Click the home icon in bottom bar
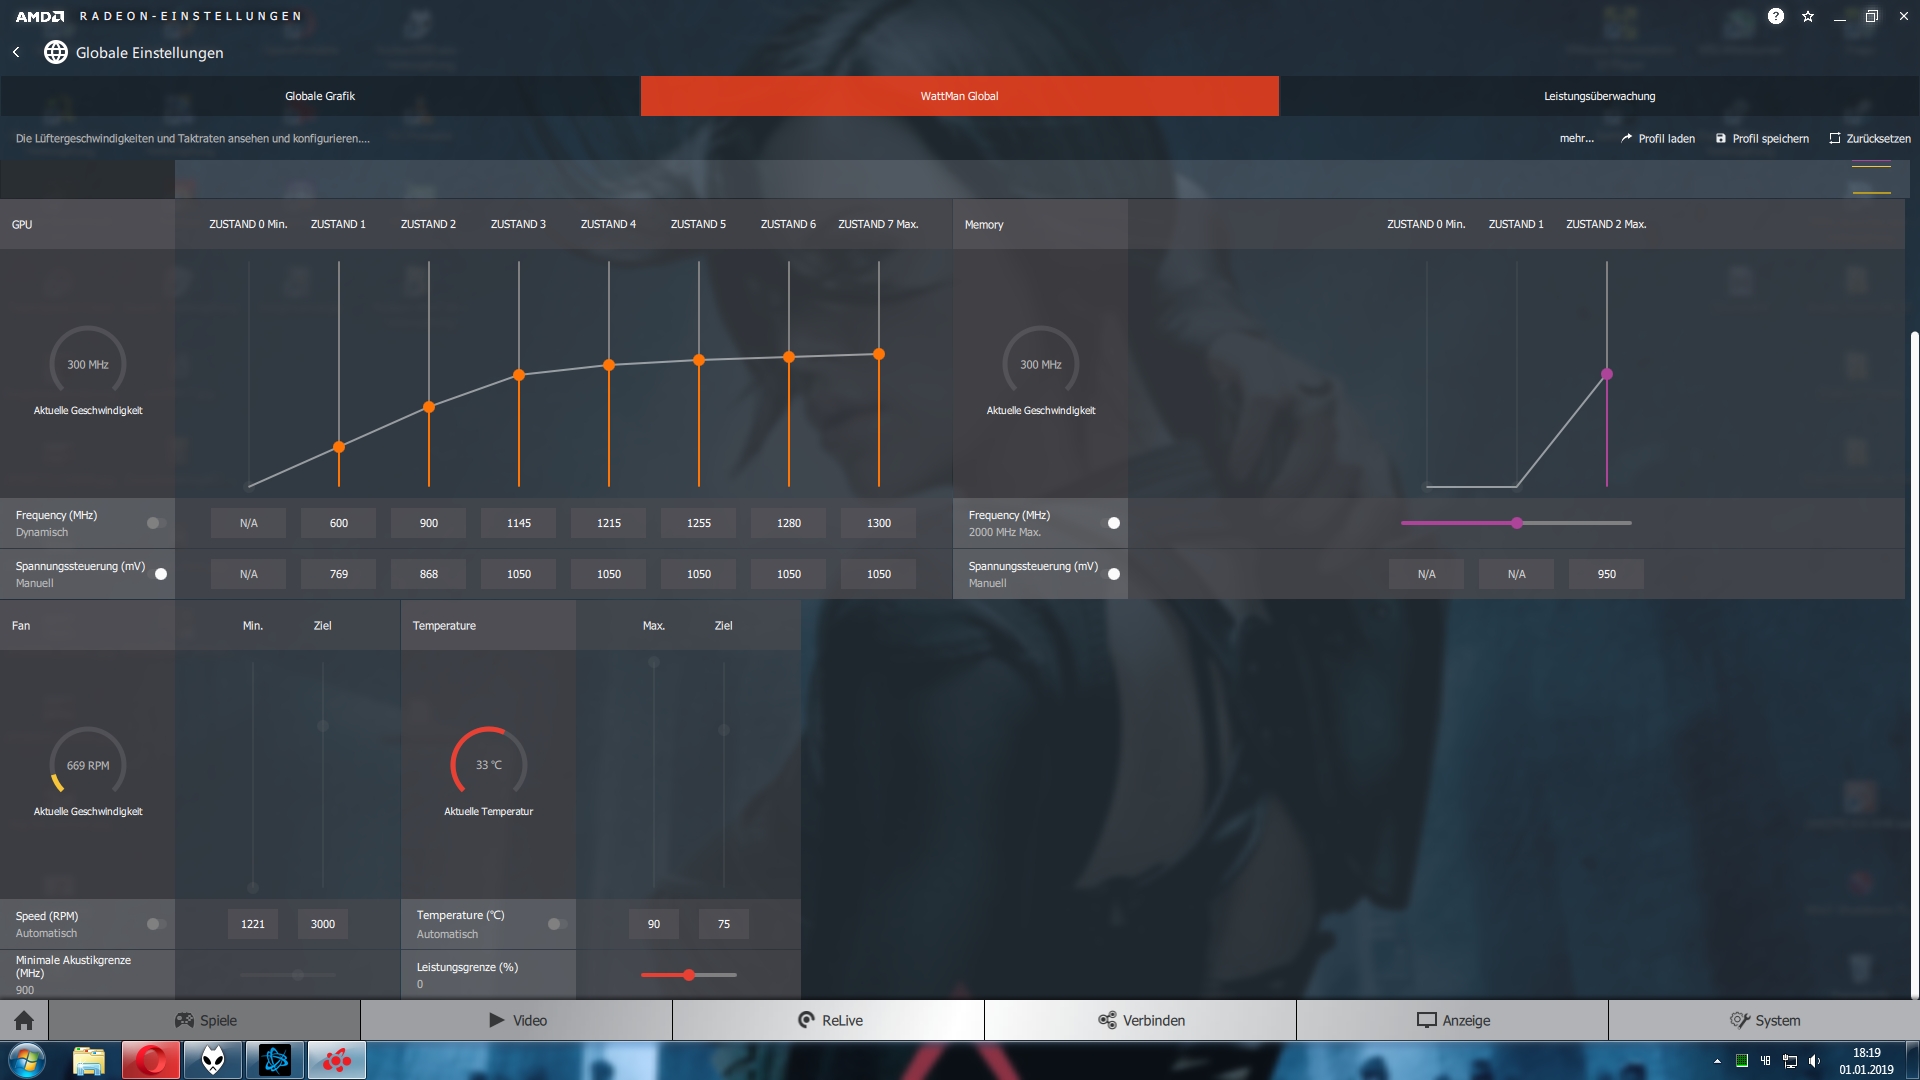Image resolution: width=1920 pixels, height=1080 pixels. (24, 1020)
